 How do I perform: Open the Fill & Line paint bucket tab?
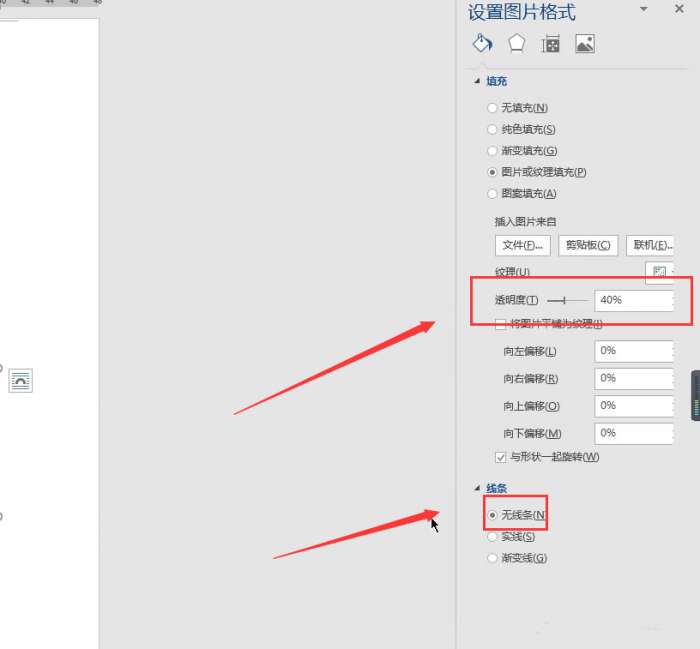483,43
